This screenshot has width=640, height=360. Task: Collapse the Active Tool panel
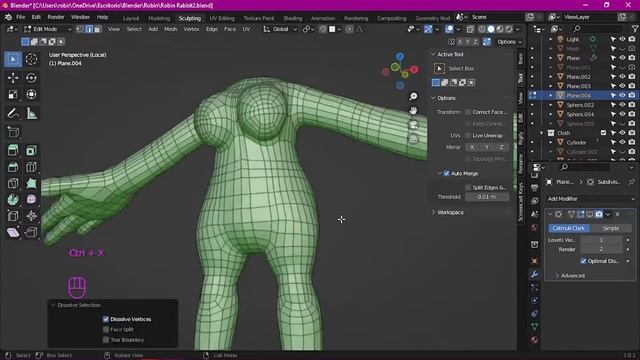433,54
